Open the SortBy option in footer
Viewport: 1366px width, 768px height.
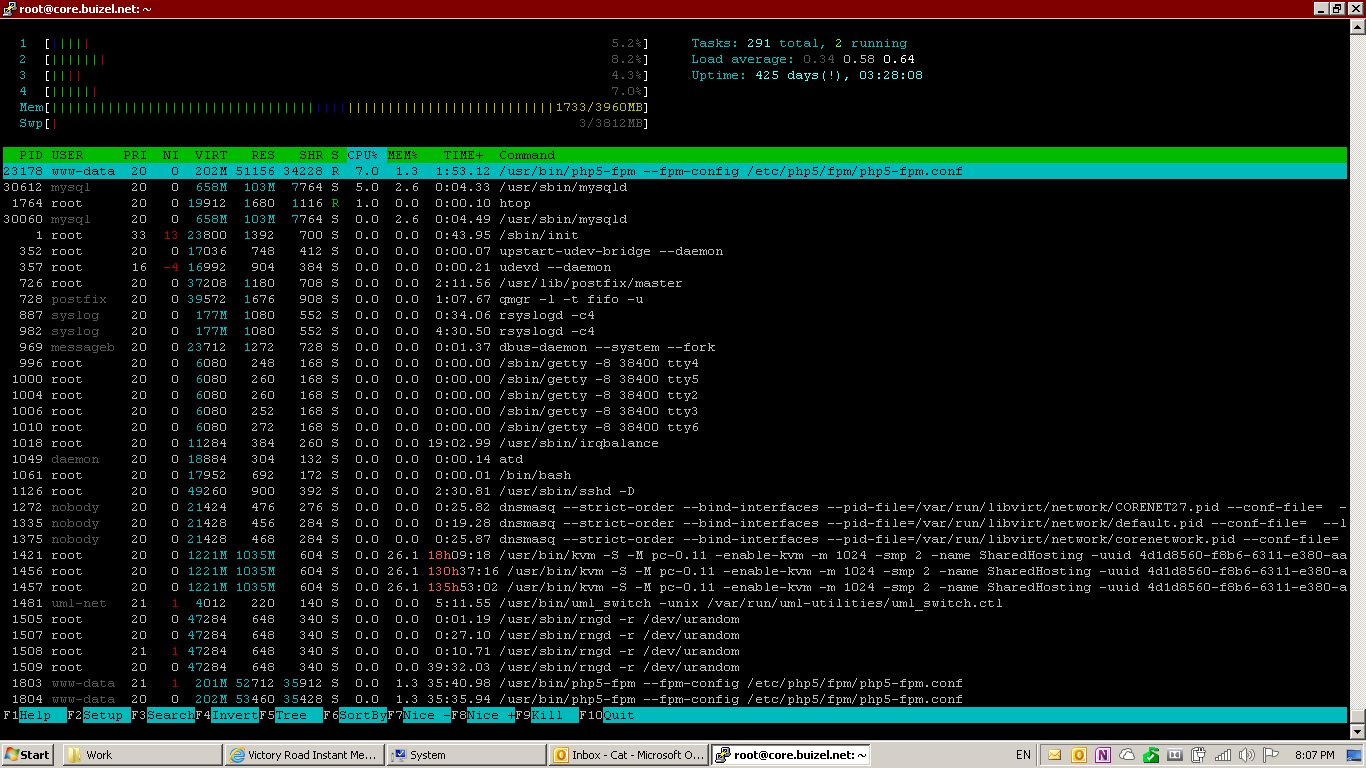pyautogui.click(x=362, y=715)
